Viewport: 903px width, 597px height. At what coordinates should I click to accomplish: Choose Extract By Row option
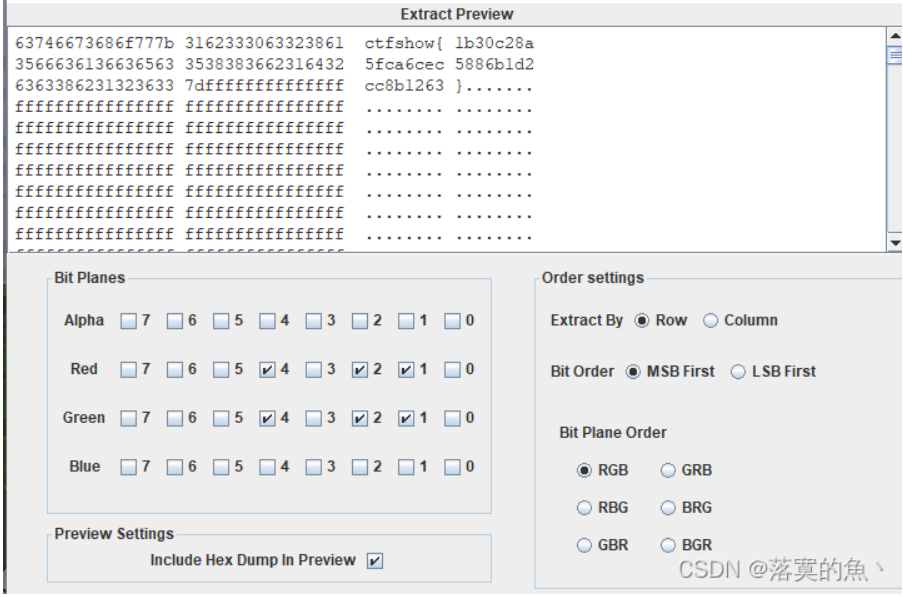tap(642, 321)
